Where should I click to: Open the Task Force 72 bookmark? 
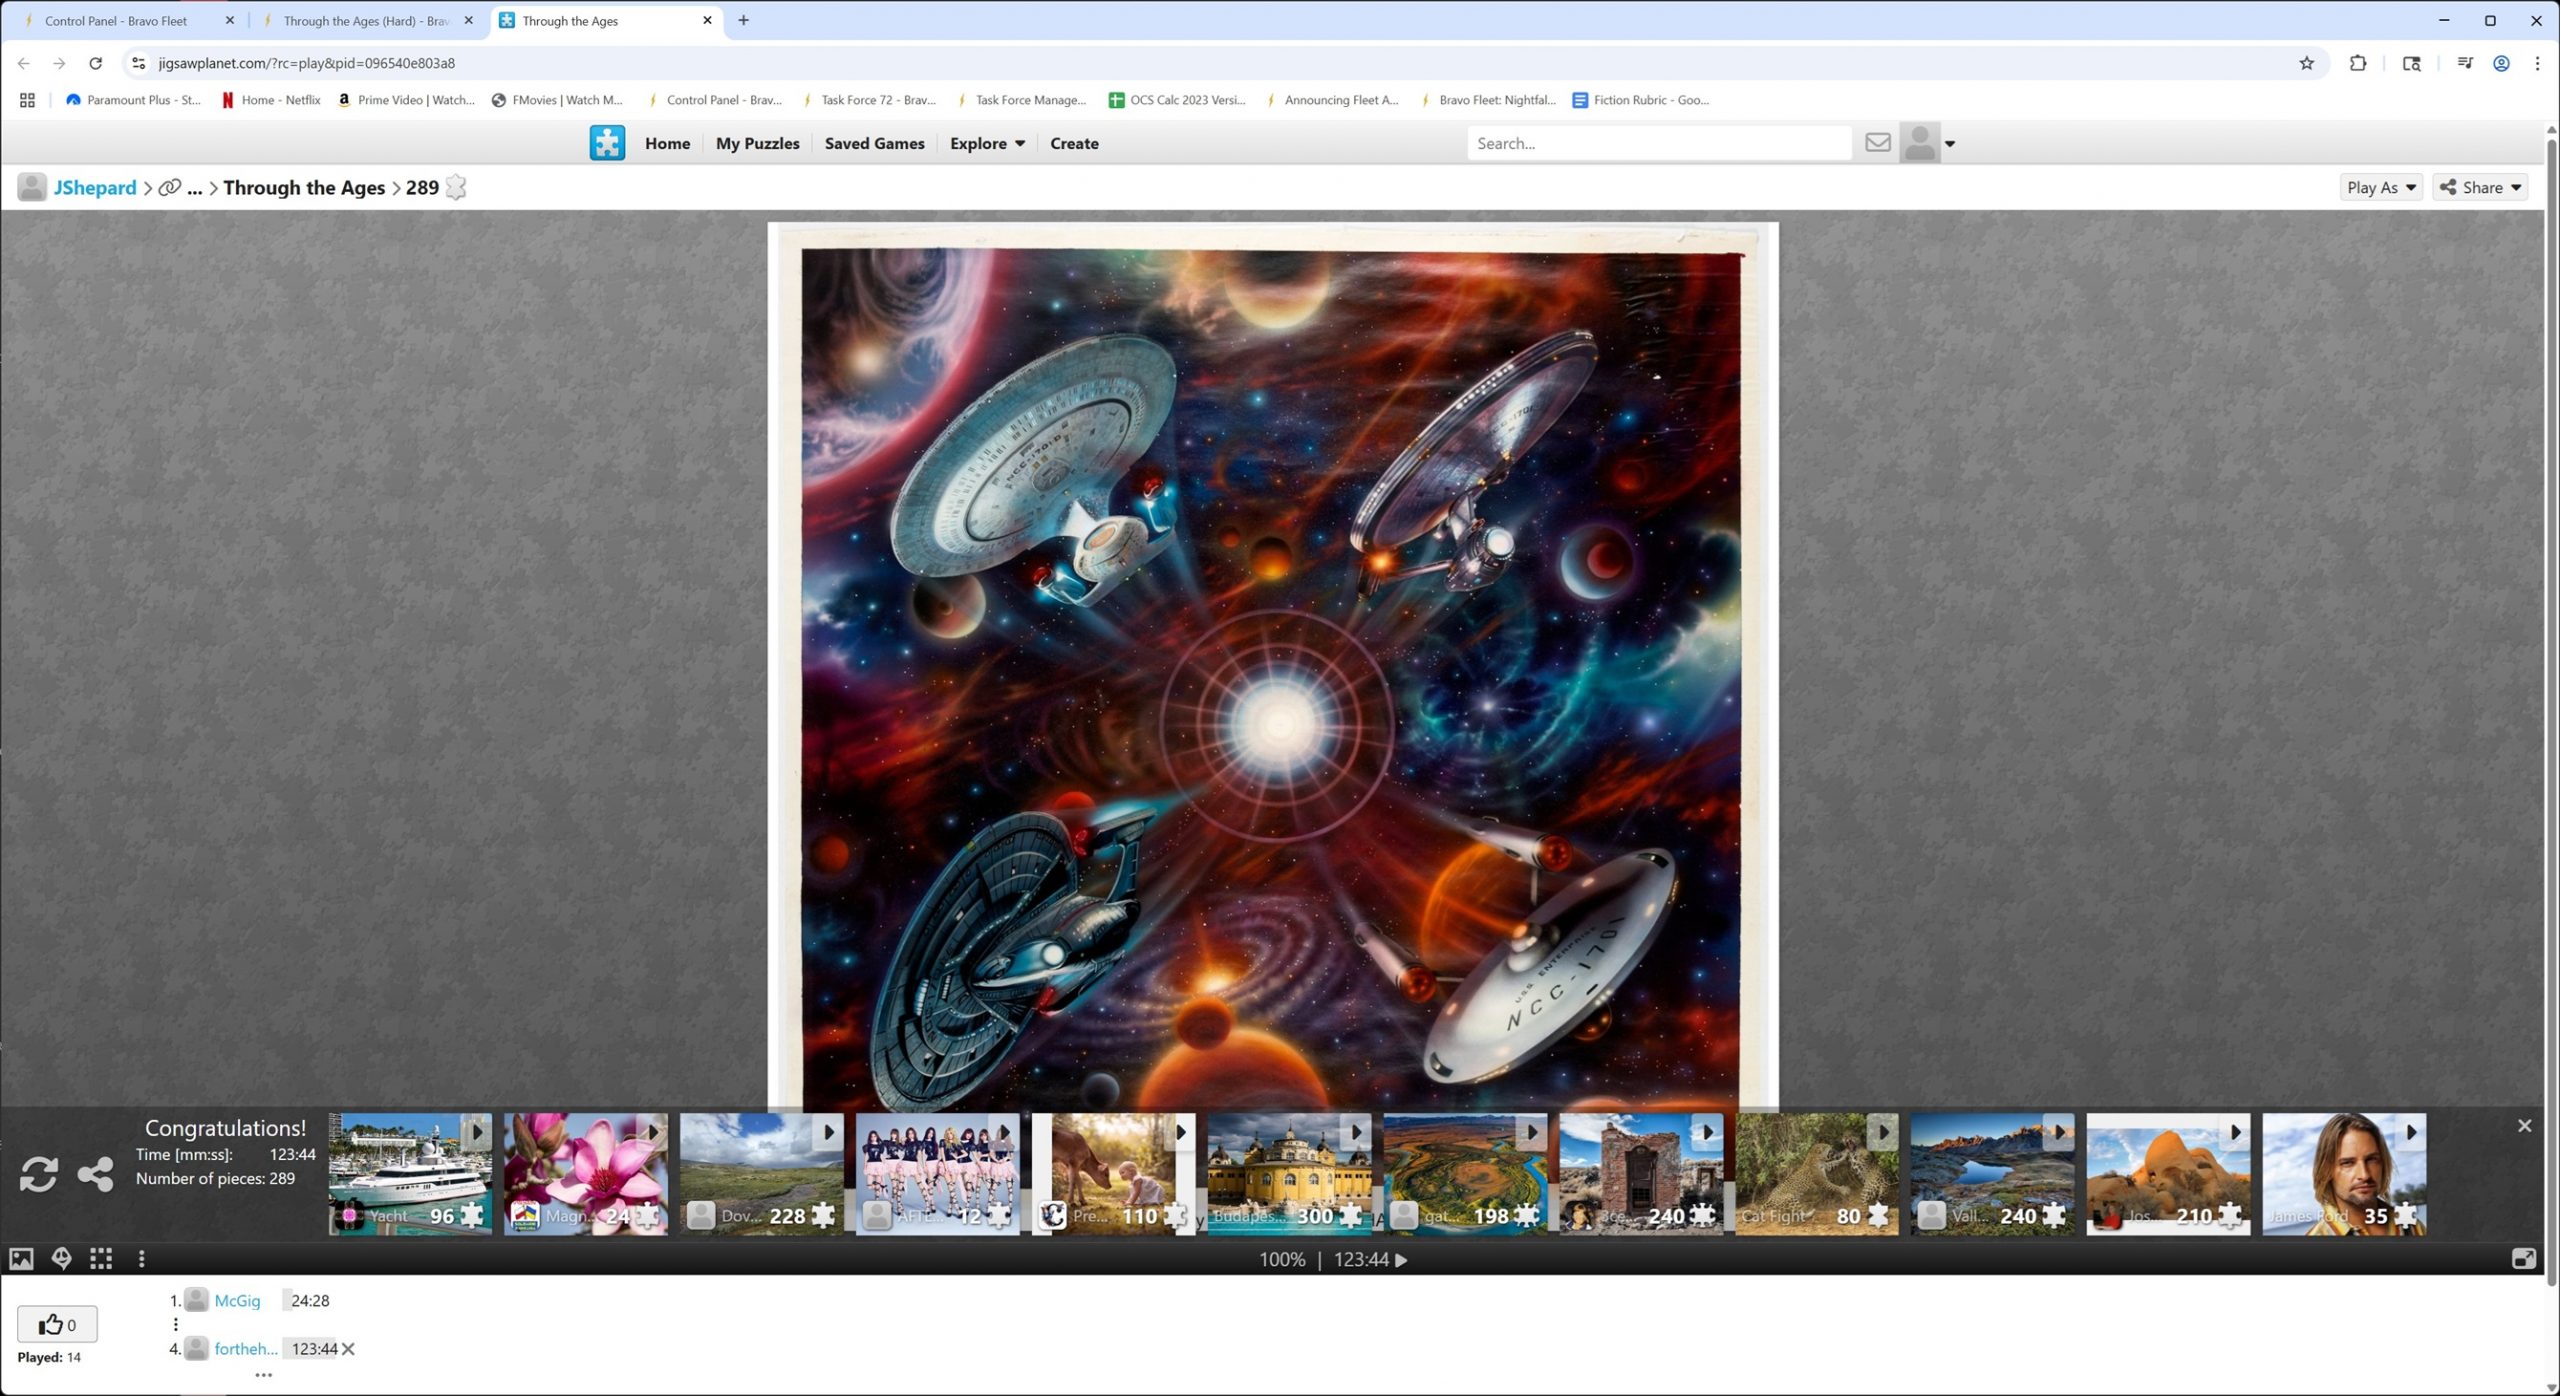(x=868, y=100)
